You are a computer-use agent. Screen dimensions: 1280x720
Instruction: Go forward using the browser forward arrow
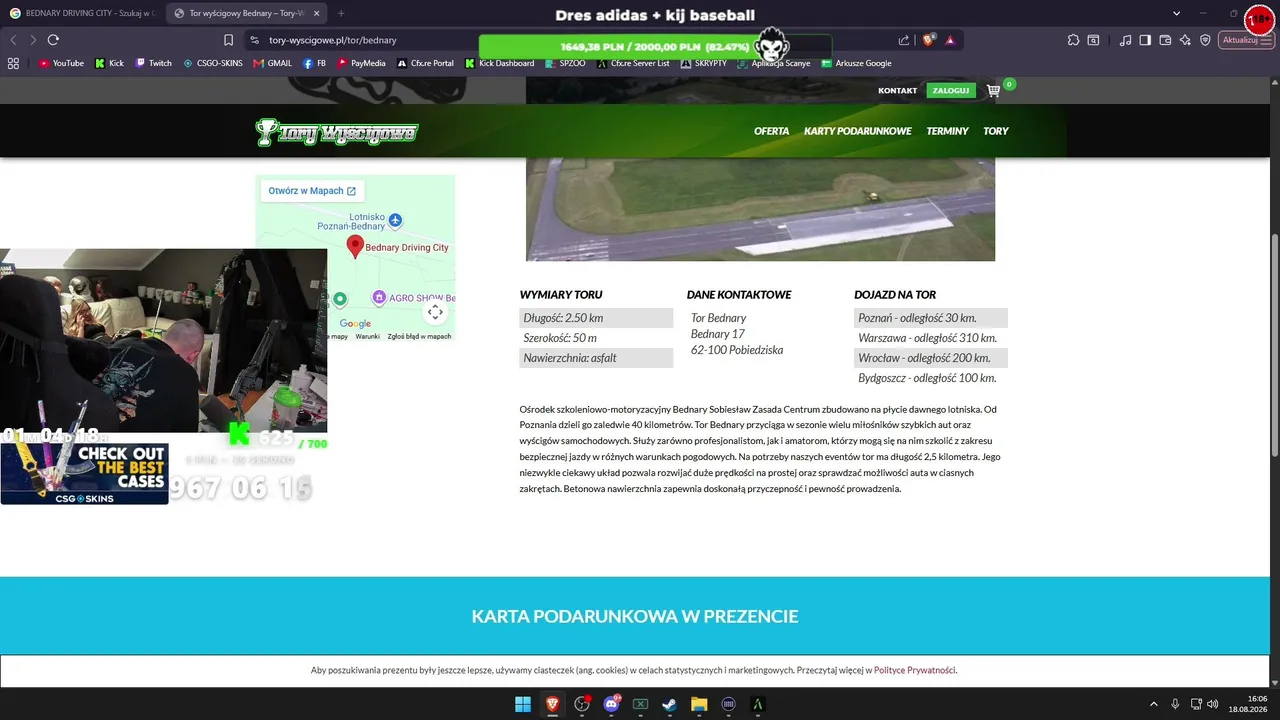coord(33,40)
